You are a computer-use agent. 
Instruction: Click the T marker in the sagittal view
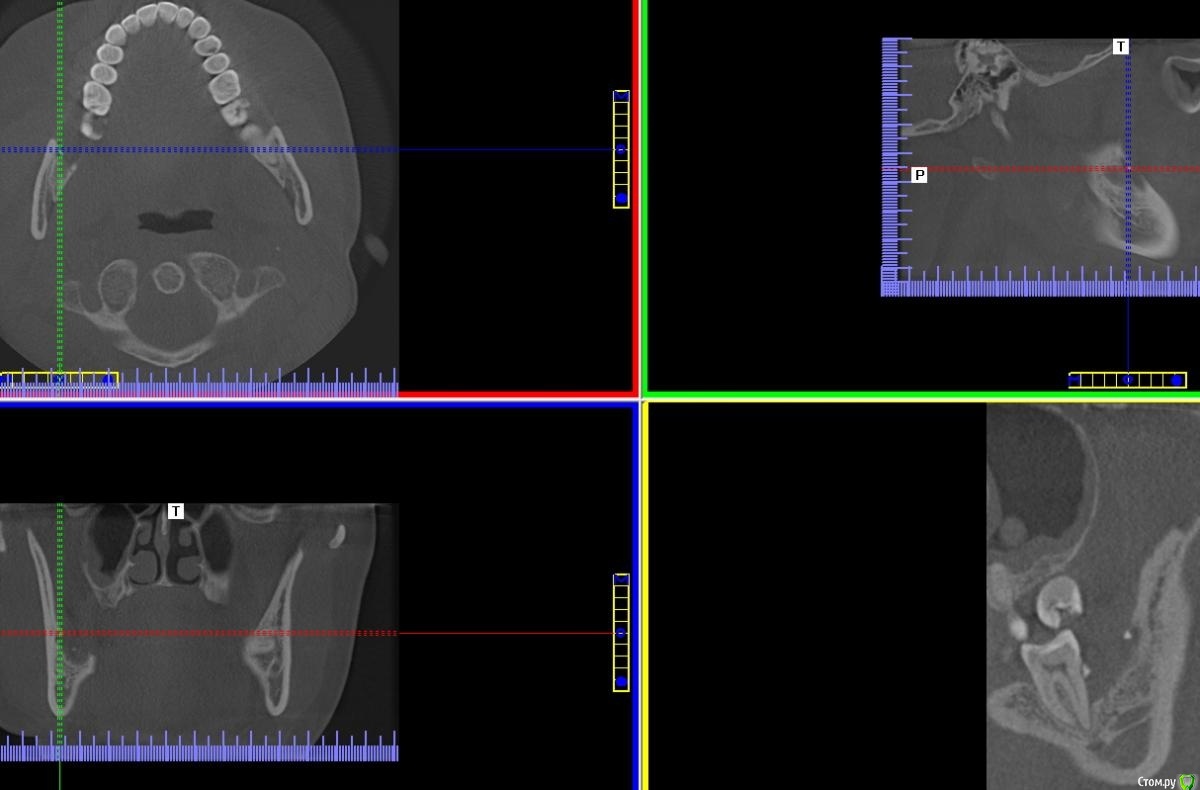click(1121, 47)
